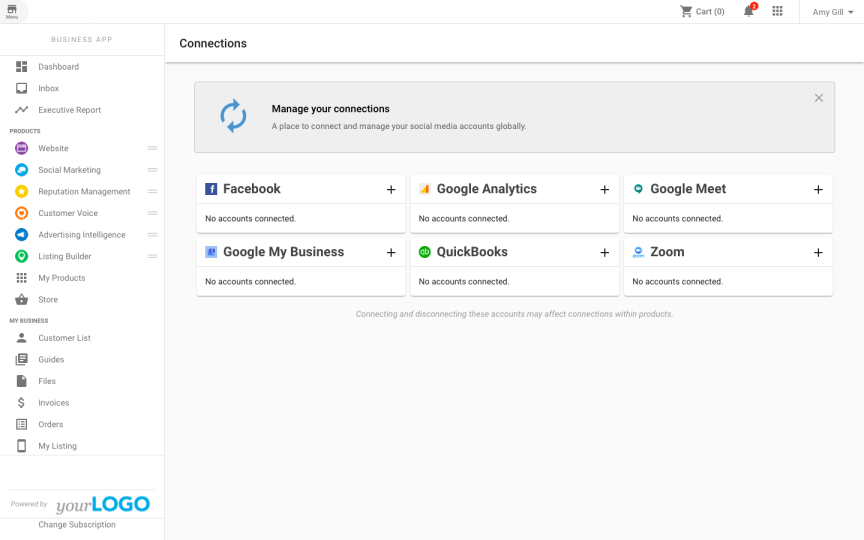Click the Website product icon
Image resolution: width=864 pixels, height=540 pixels.
[x=21, y=148]
